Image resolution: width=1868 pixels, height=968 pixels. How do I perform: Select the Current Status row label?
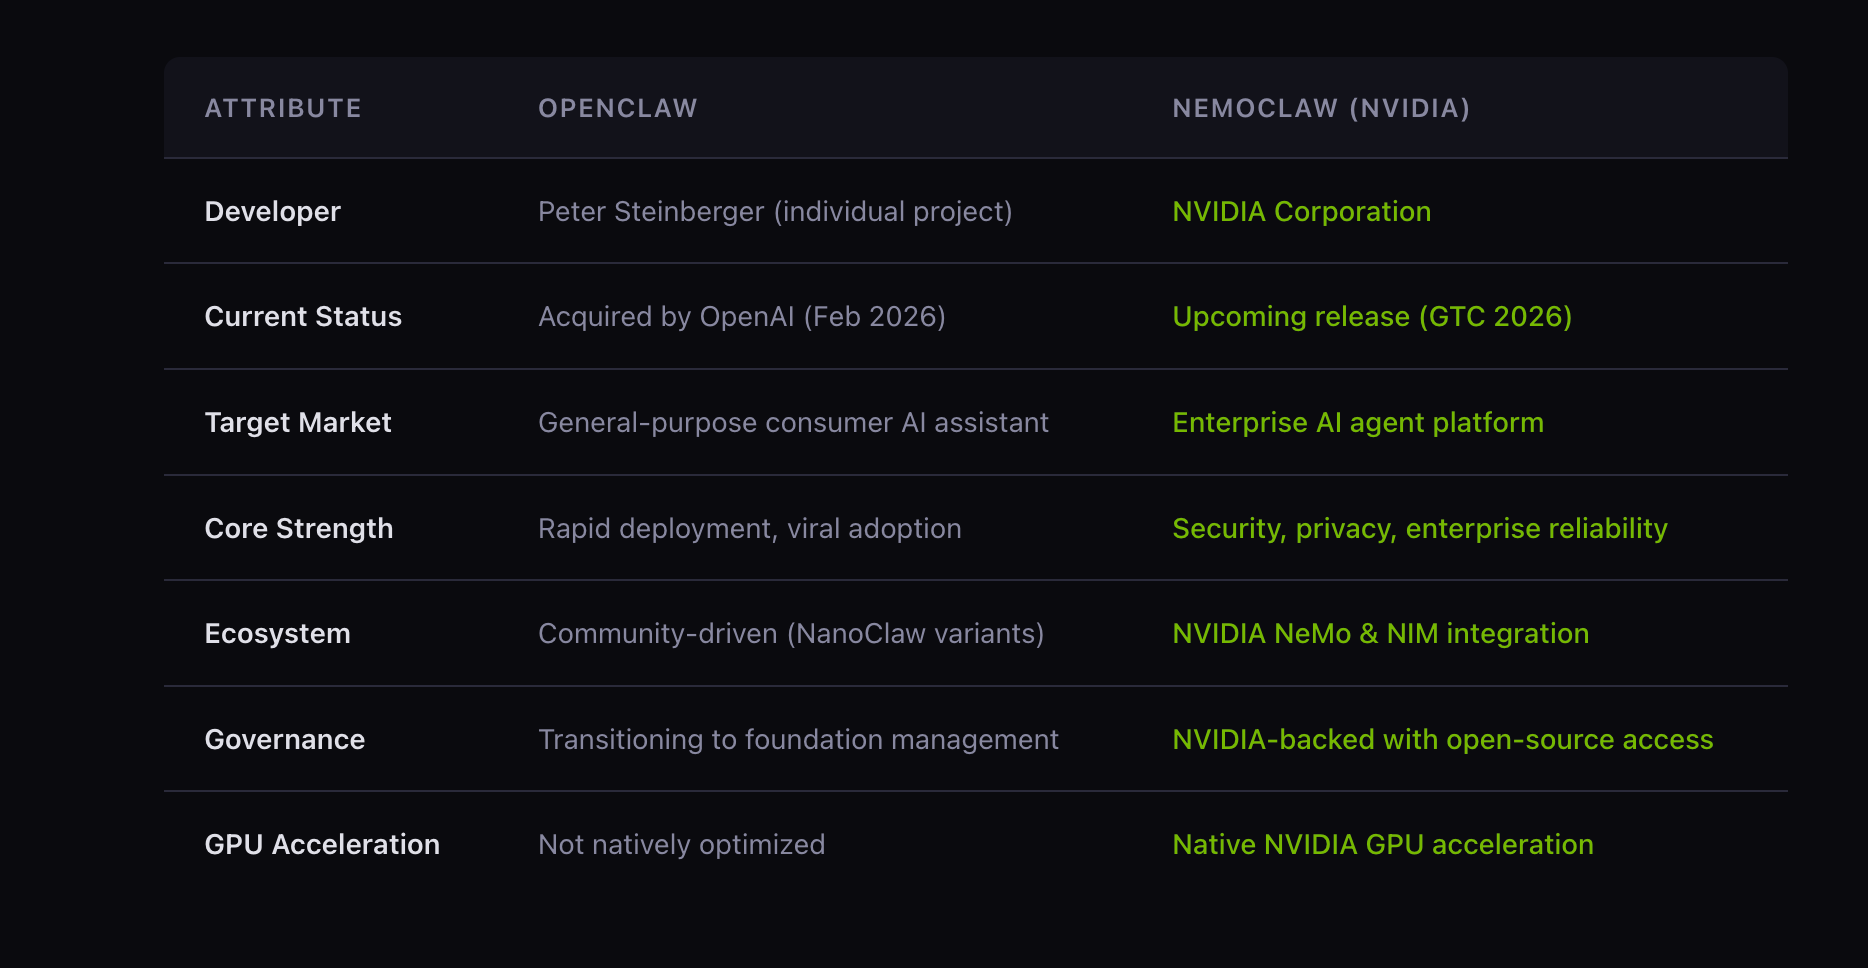tap(303, 317)
